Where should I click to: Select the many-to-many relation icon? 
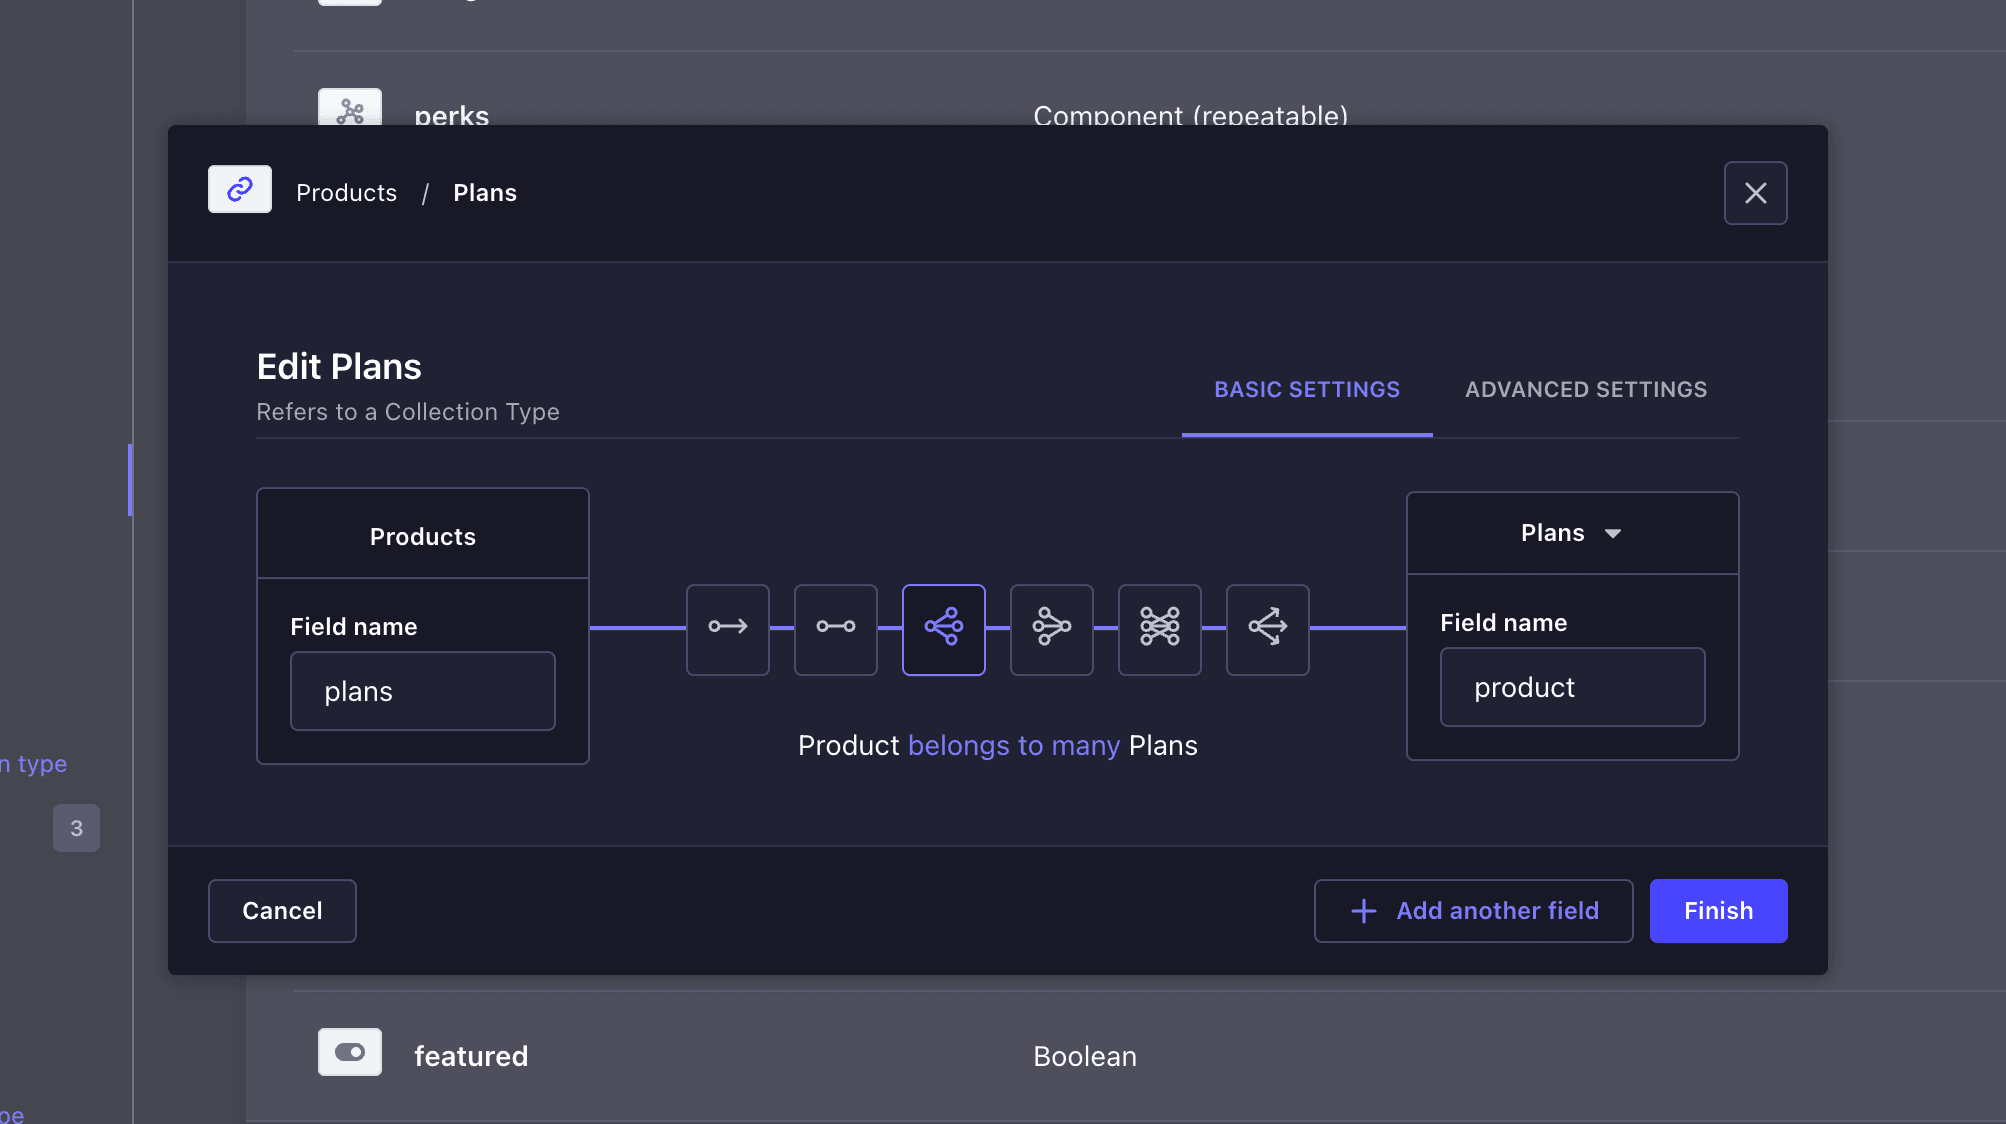pos(1160,629)
